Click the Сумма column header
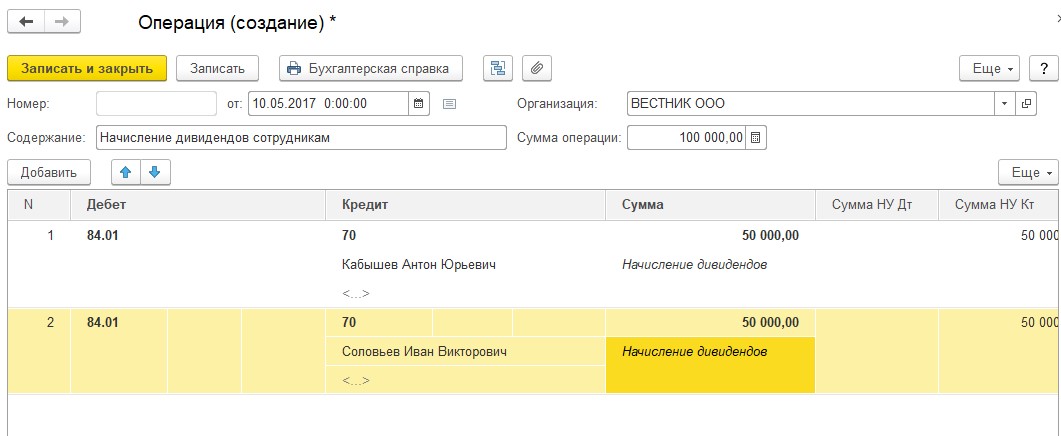 (x=710, y=205)
